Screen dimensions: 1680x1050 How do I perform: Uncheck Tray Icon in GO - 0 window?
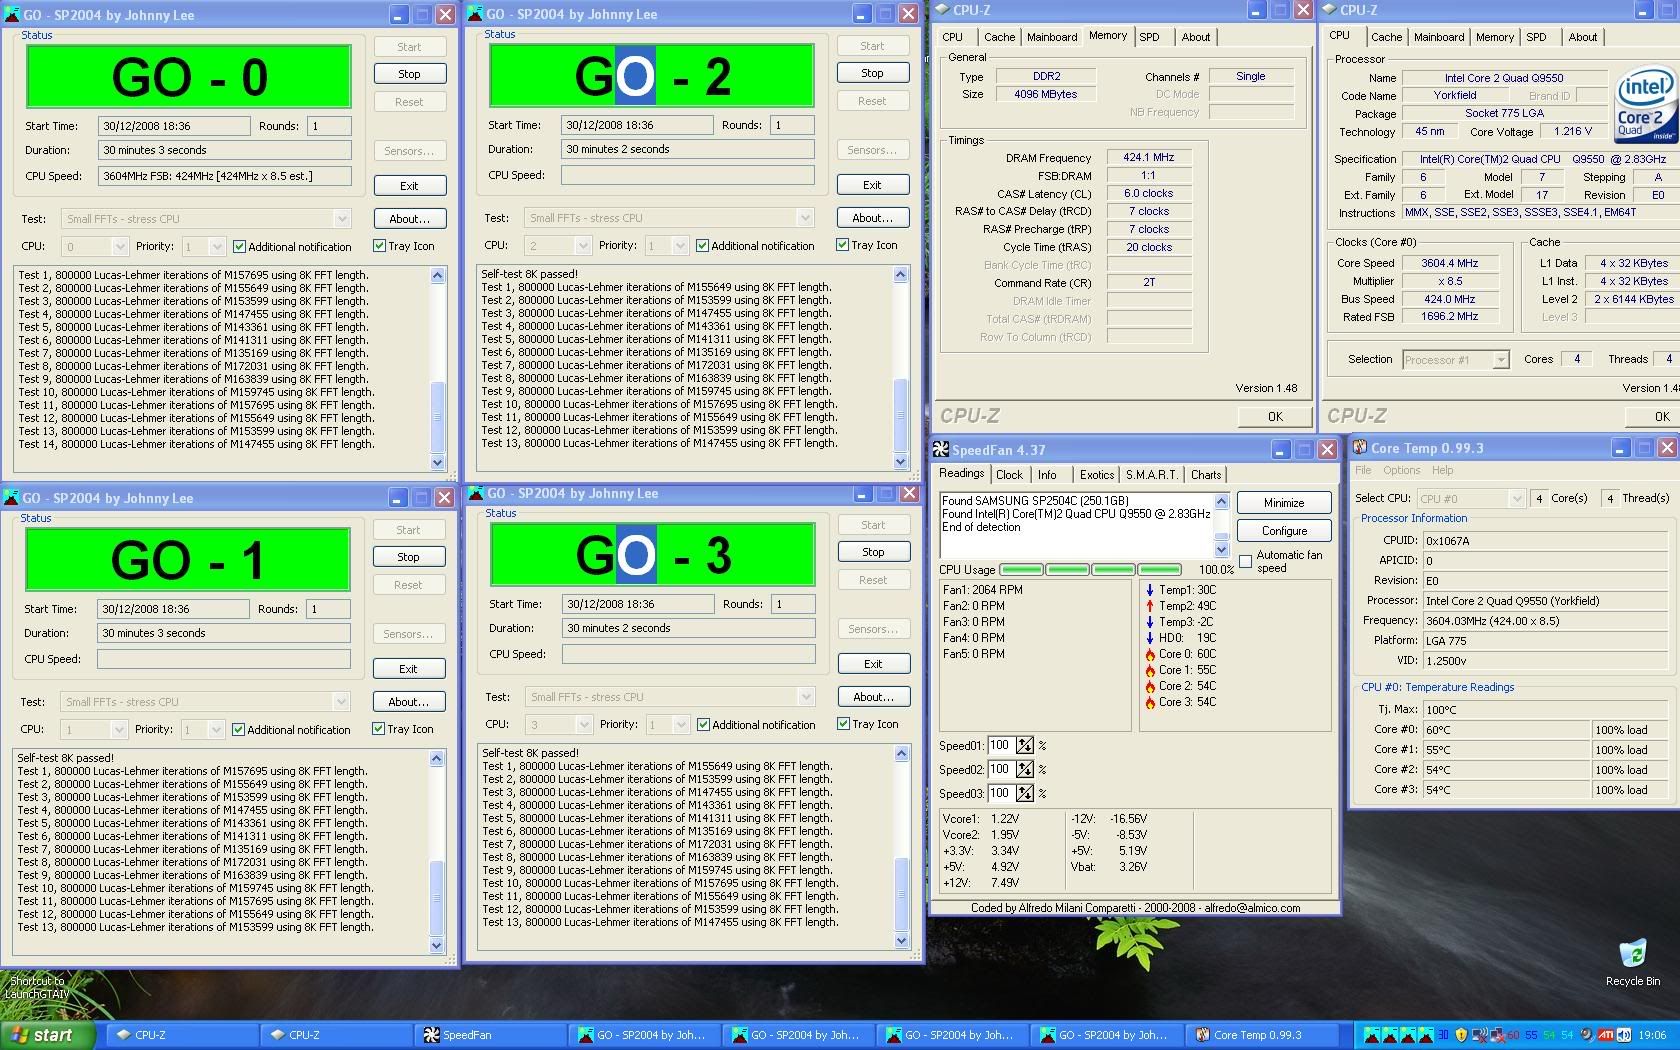(x=380, y=246)
